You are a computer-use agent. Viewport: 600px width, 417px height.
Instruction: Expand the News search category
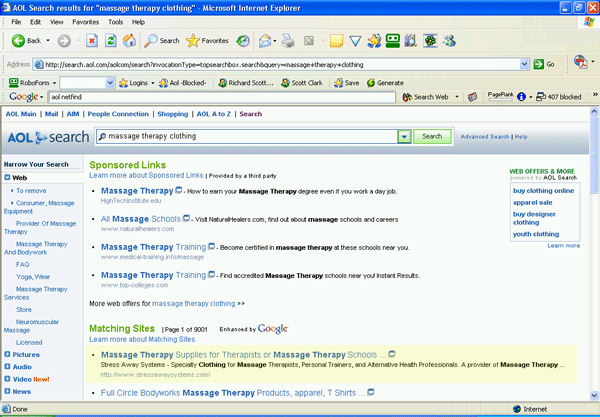click(x=7, y=391)
